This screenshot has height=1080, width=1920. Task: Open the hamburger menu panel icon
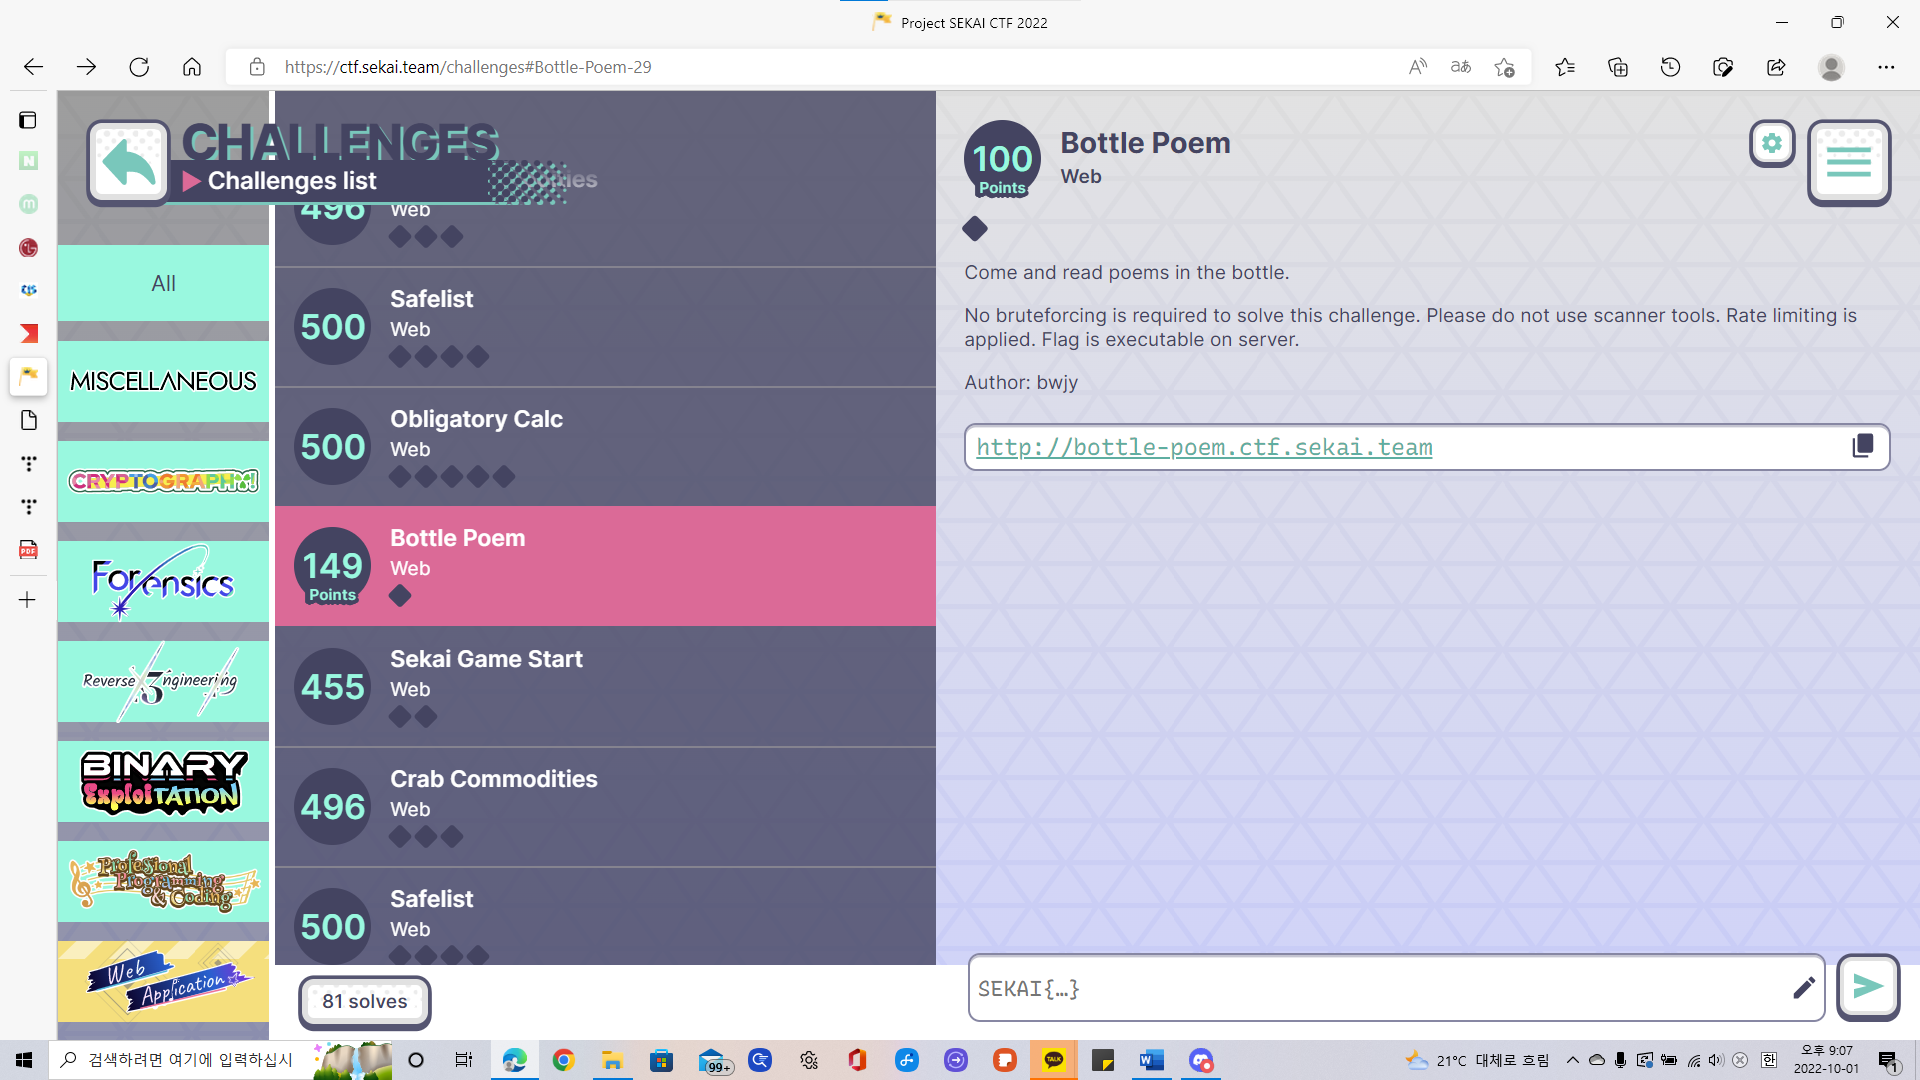tap(1848, 162)
